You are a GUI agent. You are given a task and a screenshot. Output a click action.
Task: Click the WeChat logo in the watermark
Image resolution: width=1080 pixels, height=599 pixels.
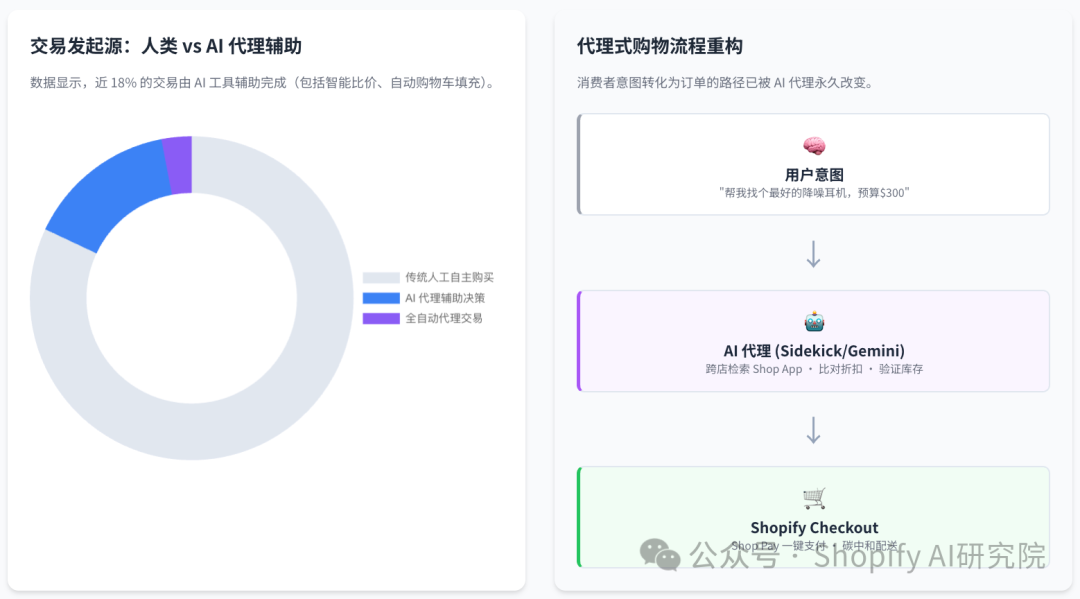[660, 555]
